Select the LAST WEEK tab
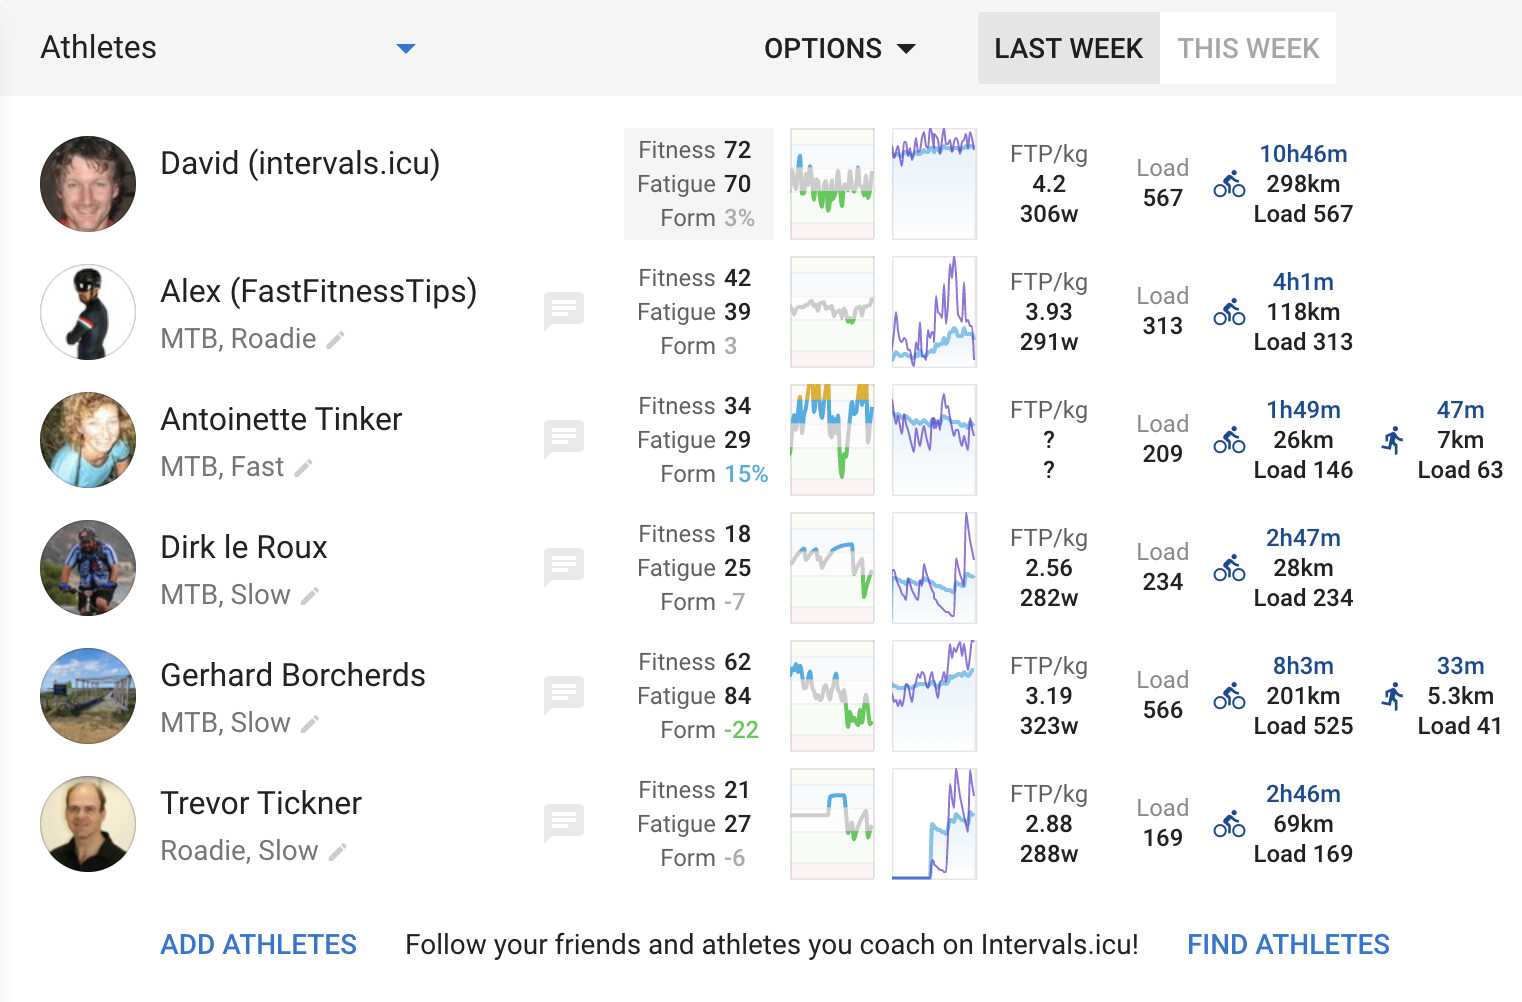This screenshot has height=1002, width=1522. pyautogui.click(x=1068, y=48)
